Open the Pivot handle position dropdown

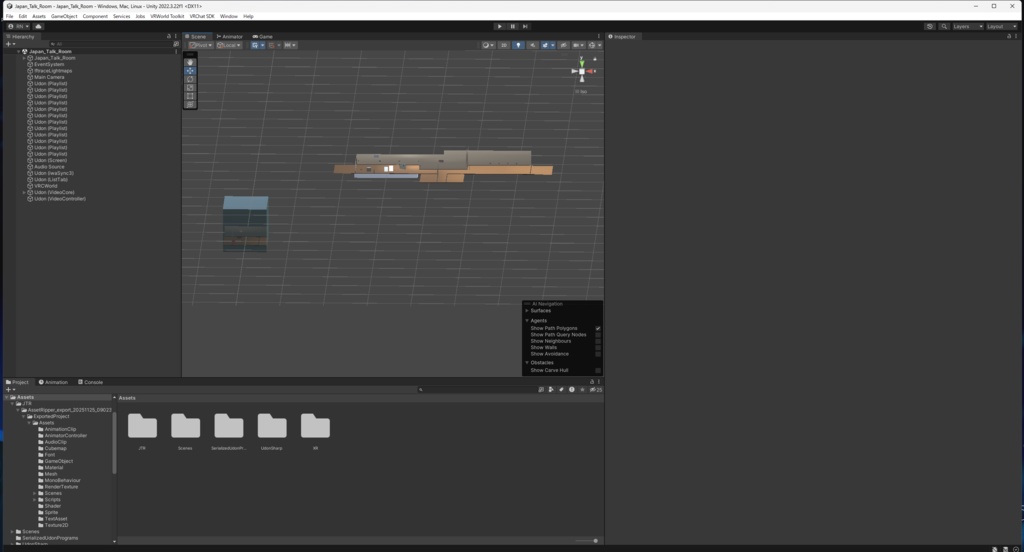tap(200, 46)
